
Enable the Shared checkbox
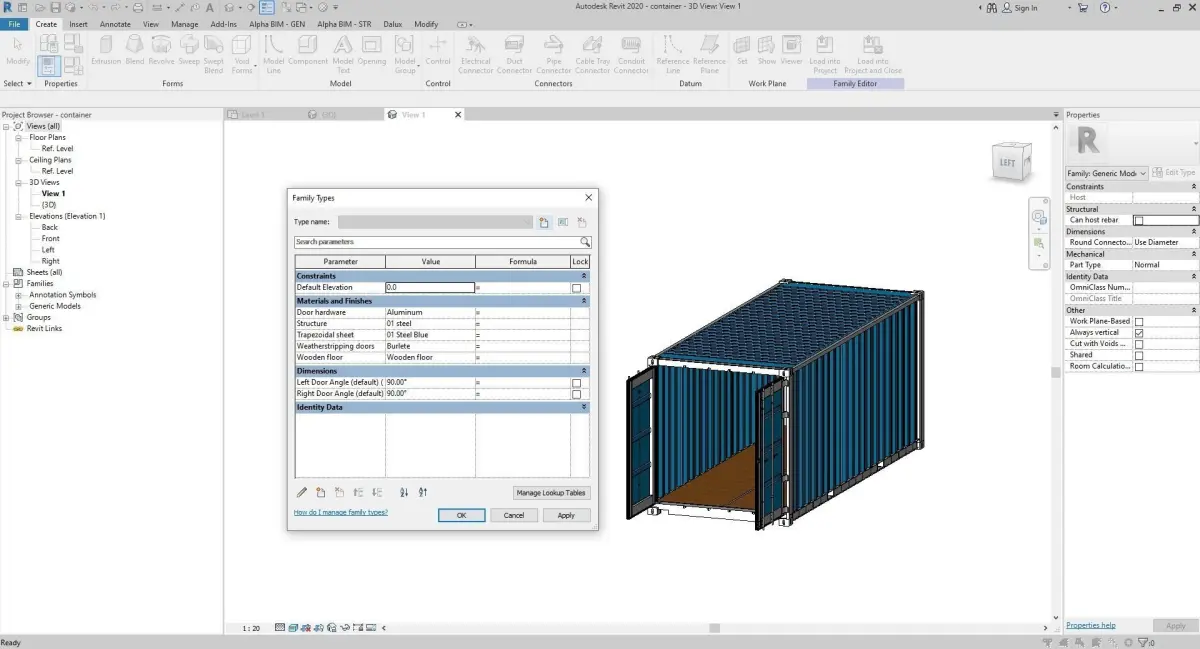pos(1138,355)
